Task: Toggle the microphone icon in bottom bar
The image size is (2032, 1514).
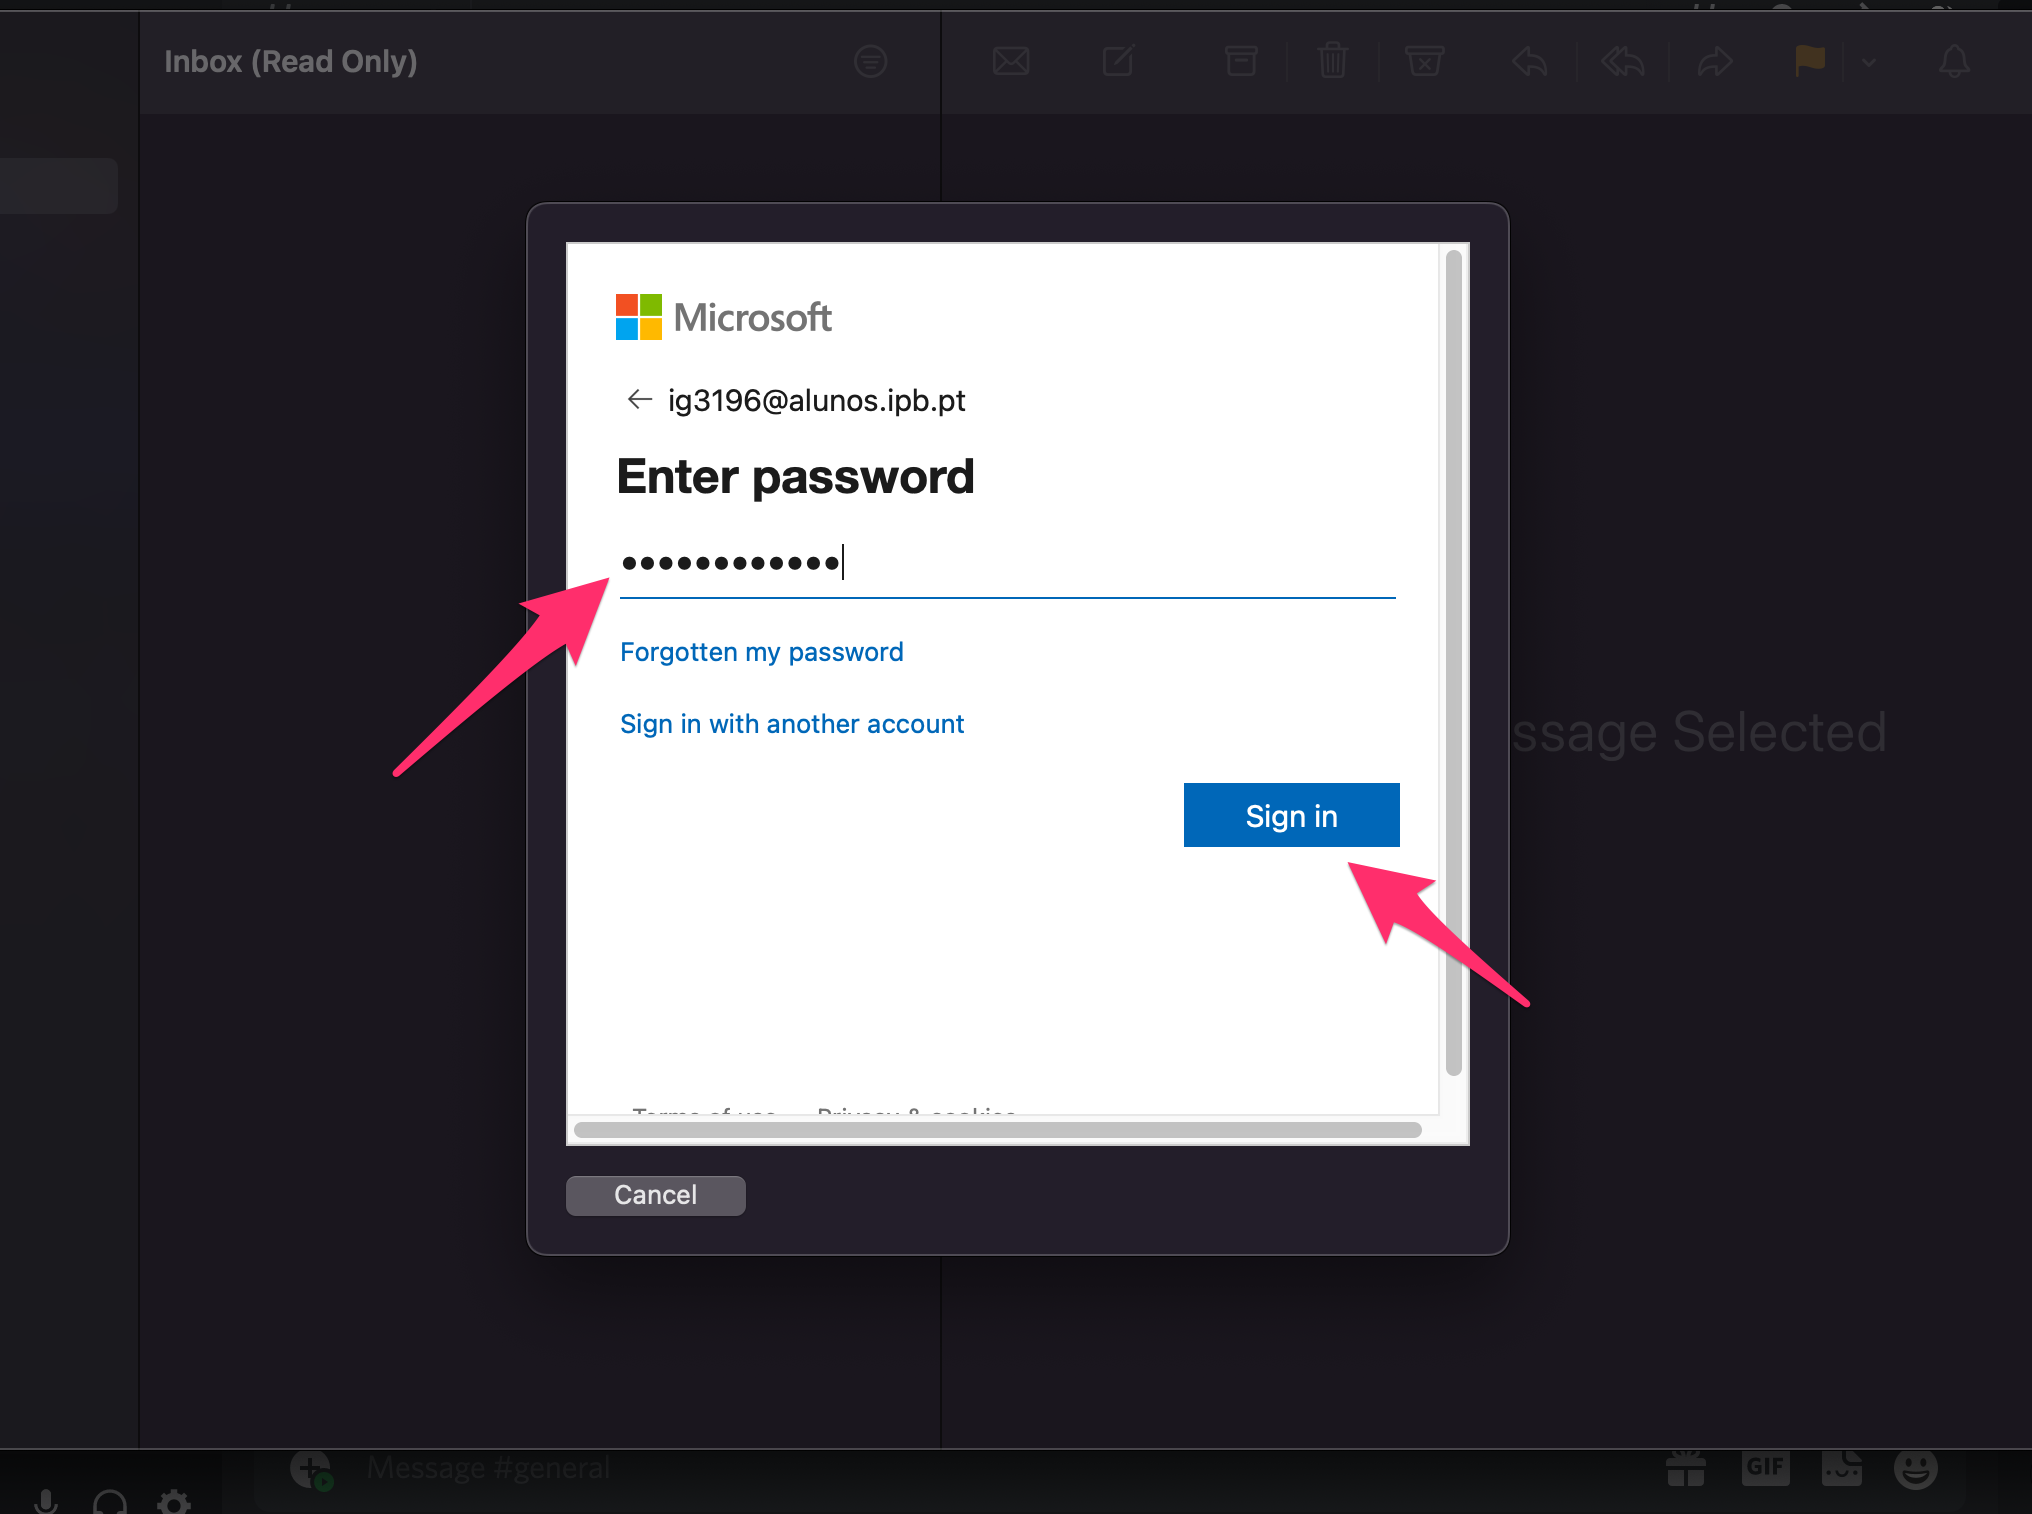Action: point(46,1501)
